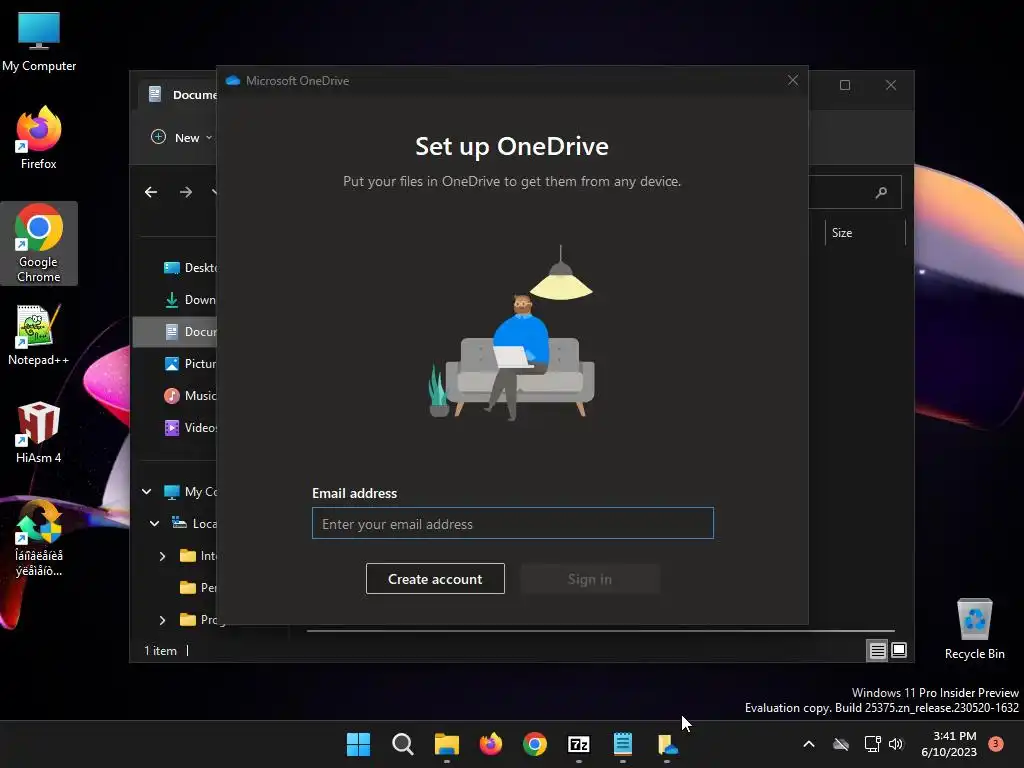The height and width of the screenshot is (768, 1024).
Task: Switch to large icons view in File Explorer
Action: tap(899, 650)
